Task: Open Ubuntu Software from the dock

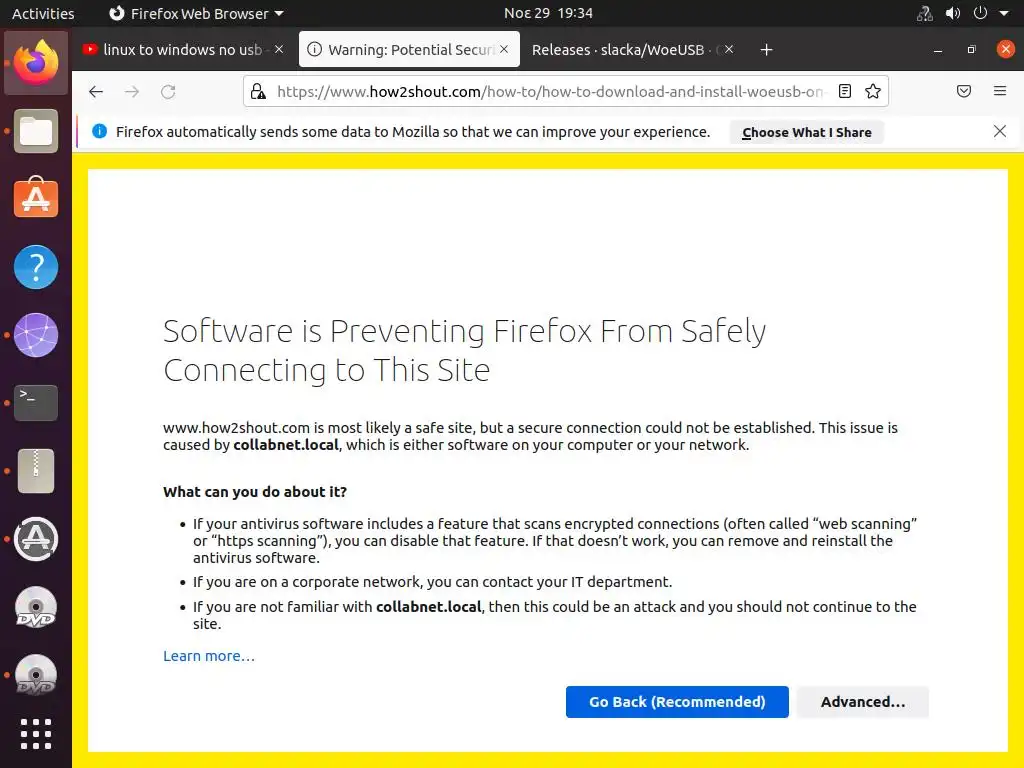Action: [36, 199]
